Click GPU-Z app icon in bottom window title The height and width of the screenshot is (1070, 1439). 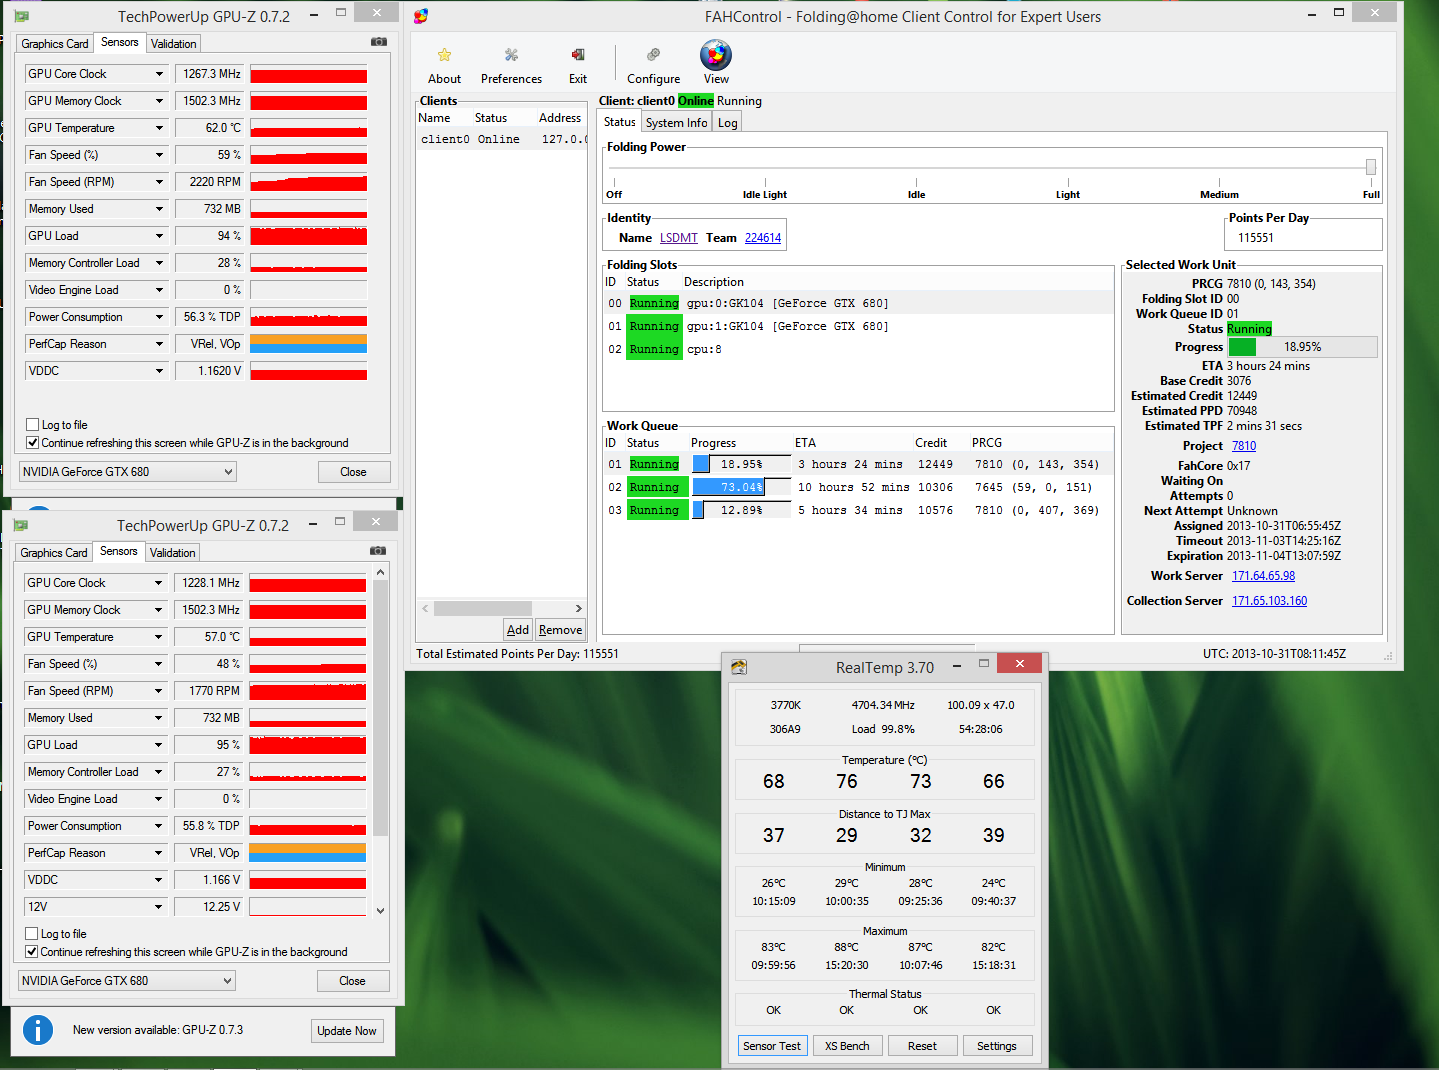(21, 525)
